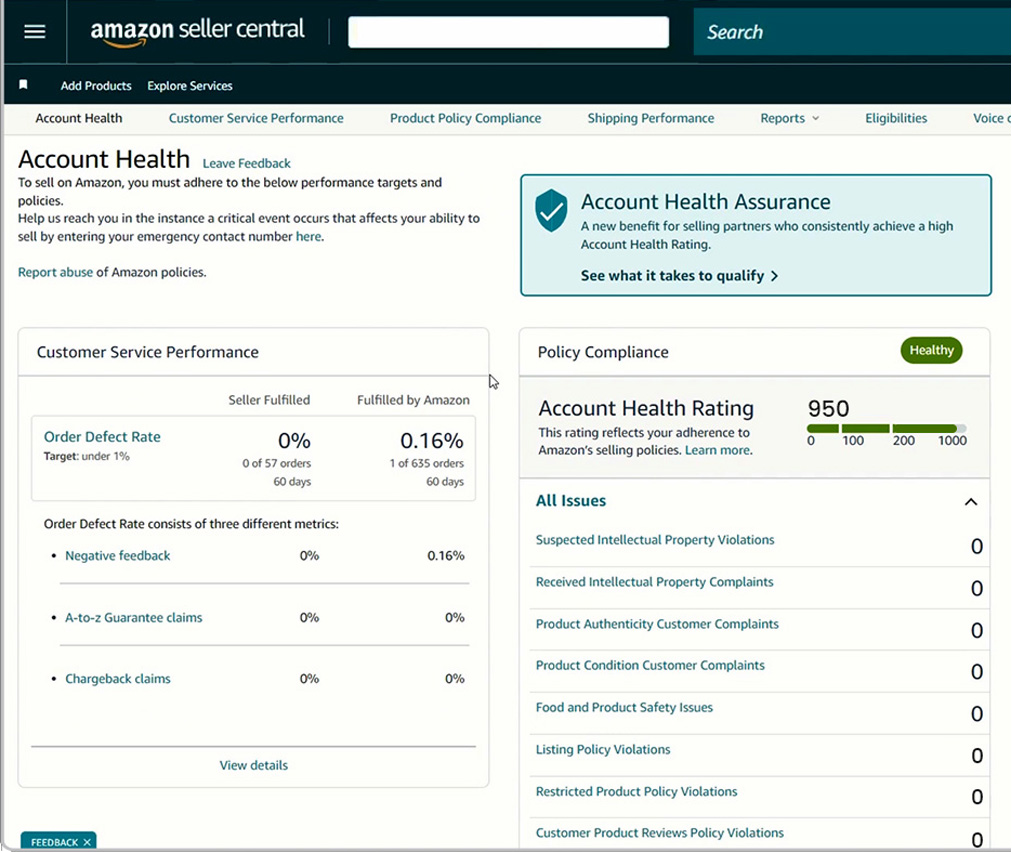
Task: Collapse the All Issues section
Action: click(970, 502)
